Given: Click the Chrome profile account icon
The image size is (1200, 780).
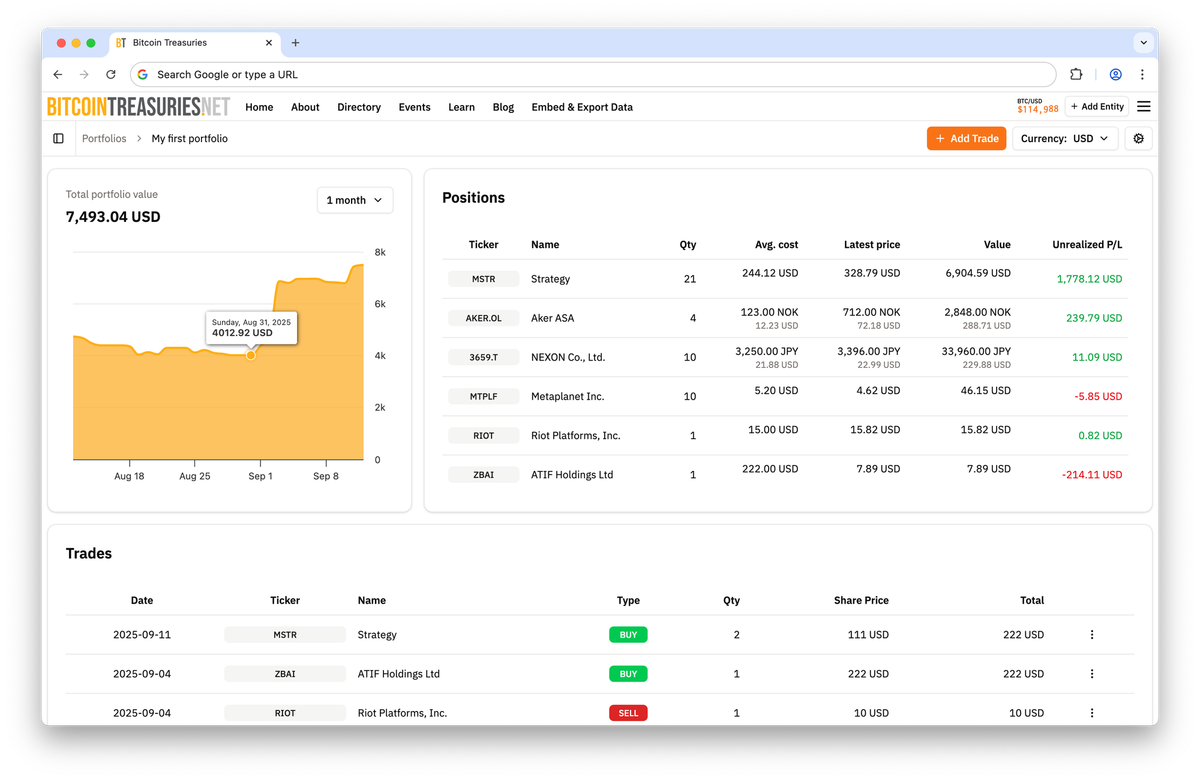Looking at the screenshot, I should coord(1115,74).
